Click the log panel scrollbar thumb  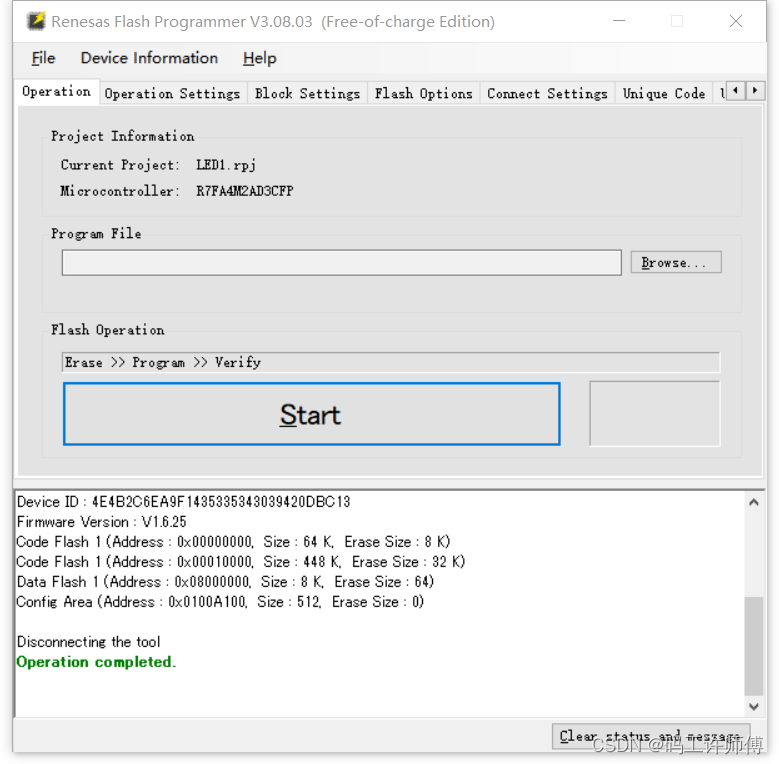coord(754,646)
